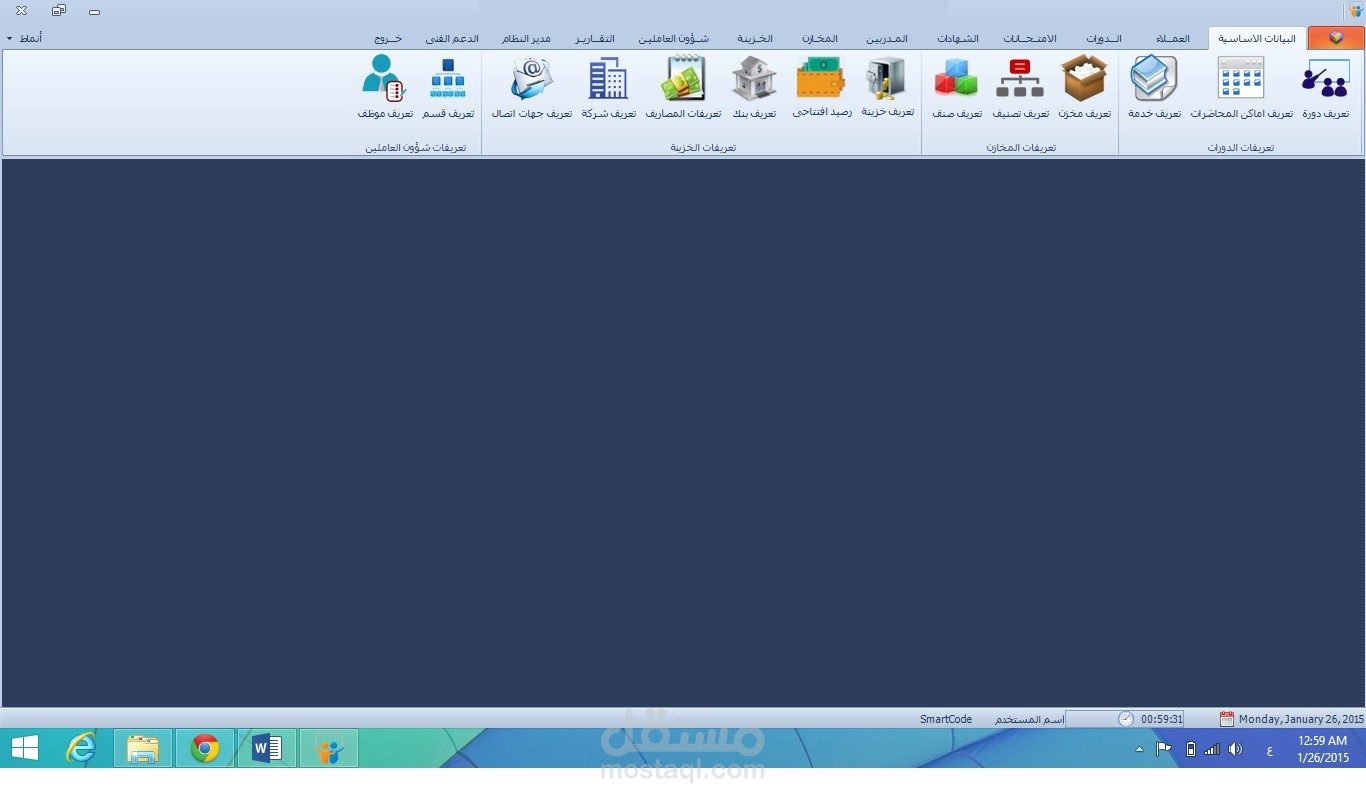
Task: Open the volume speaker tray icon
Action: [x=1236, y=749]
